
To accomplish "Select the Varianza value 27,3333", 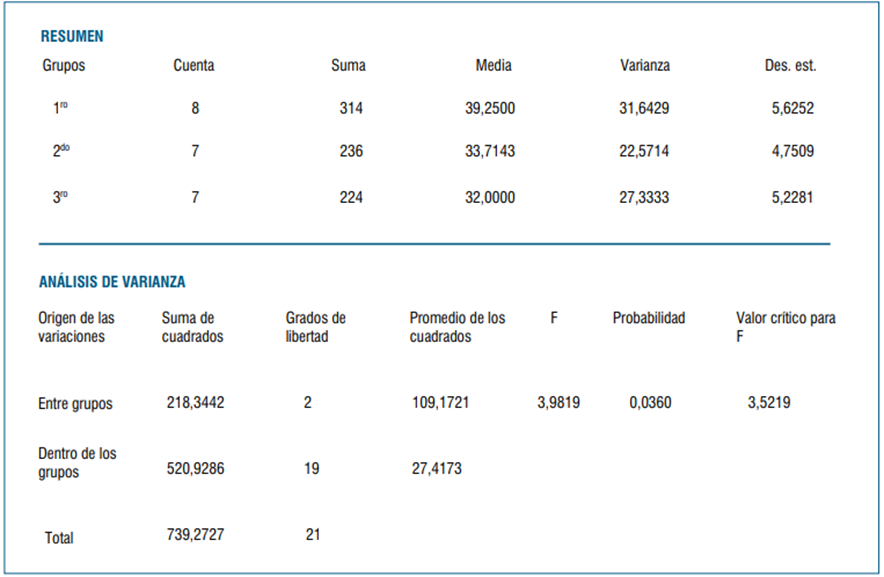I will [x=644, y=197].
